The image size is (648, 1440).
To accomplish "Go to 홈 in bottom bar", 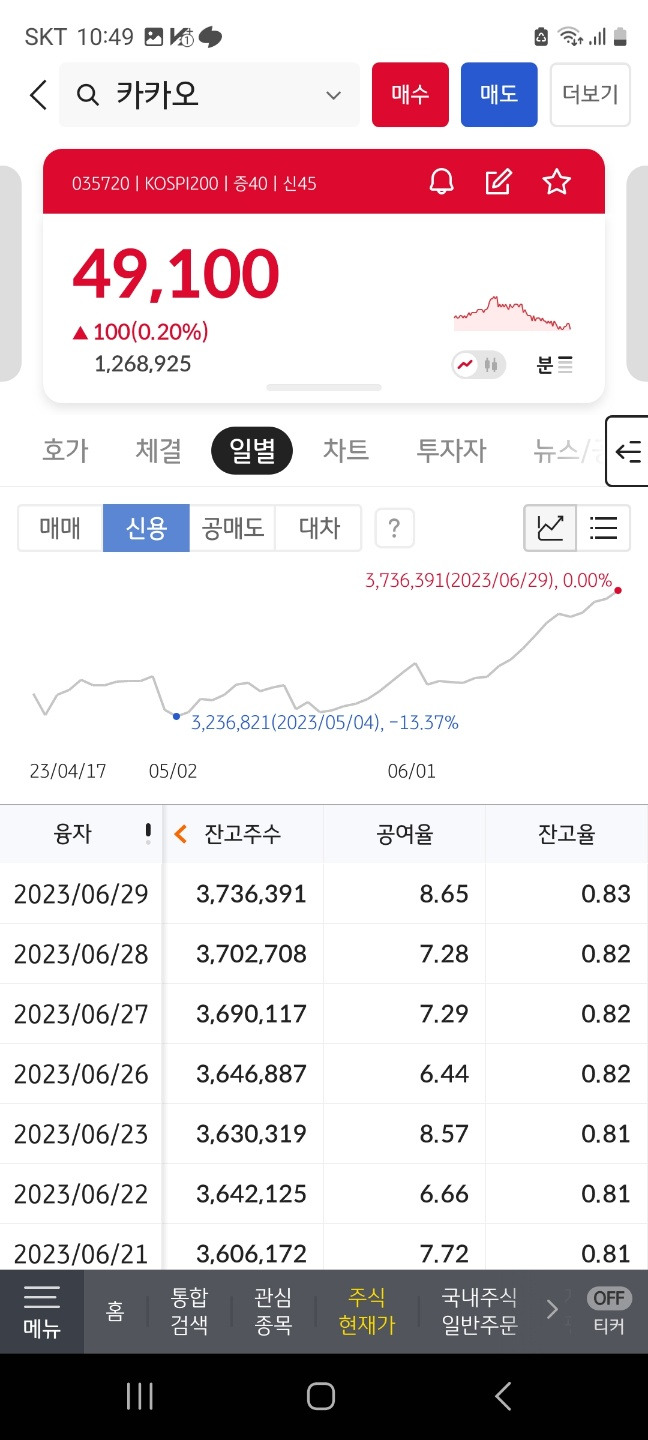I will point(116,1312).
